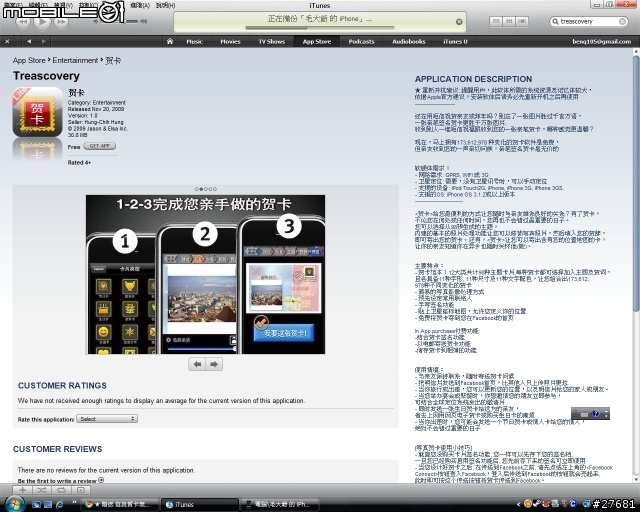Image resolution: width=640 pixels, height=512 pixels.
Task: Click the app screenshot image
Action: [205, 274]
